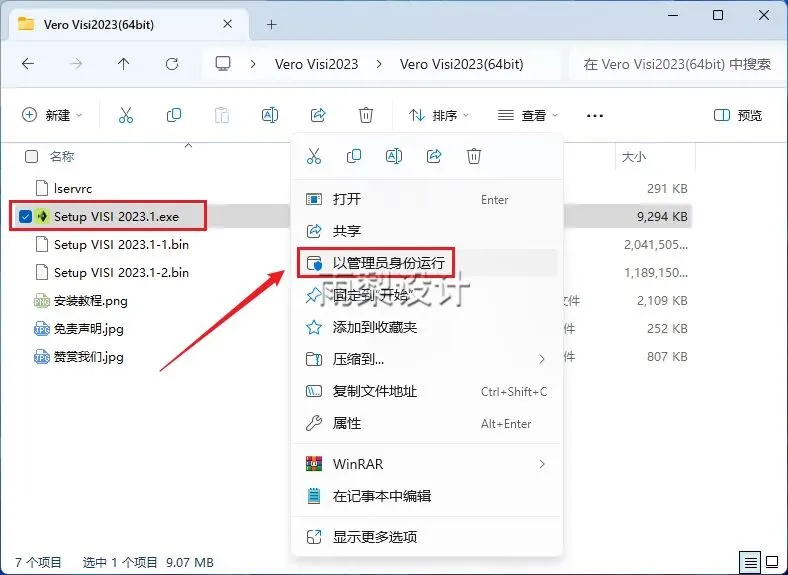Viewport: 788px width, 575px height.
Task: Click the Cut icon in the main toolbar
Action: [126, 116]
